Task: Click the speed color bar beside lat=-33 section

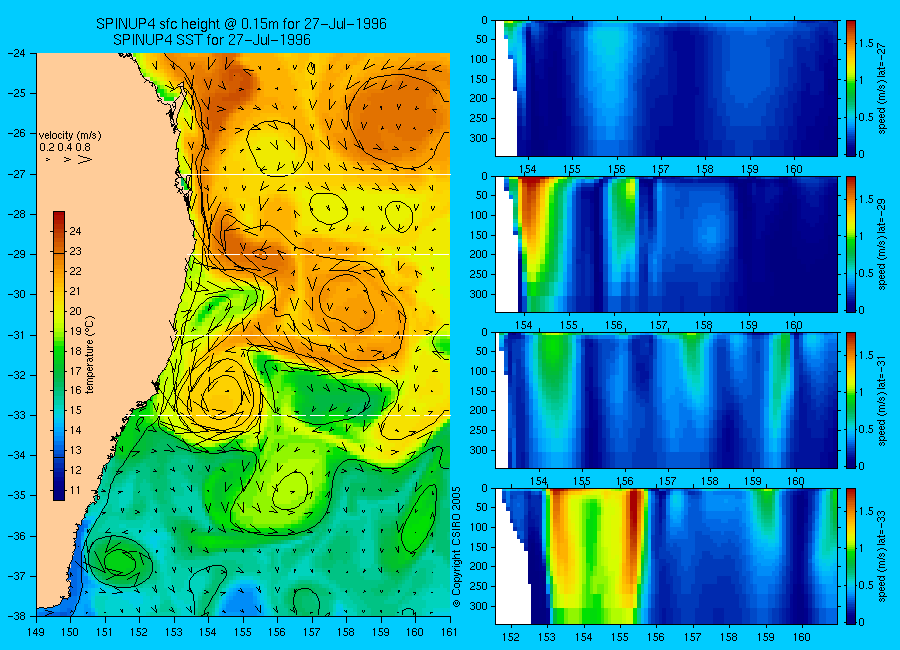Action: pyautogui.click(x=850, y=556)
